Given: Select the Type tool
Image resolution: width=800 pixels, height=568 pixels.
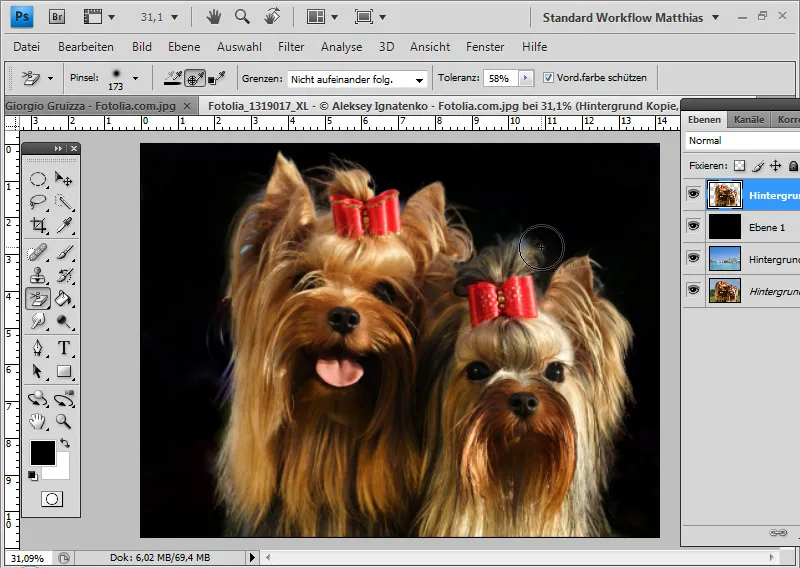Looking at the screenshot, I should [x=64, y=348].
